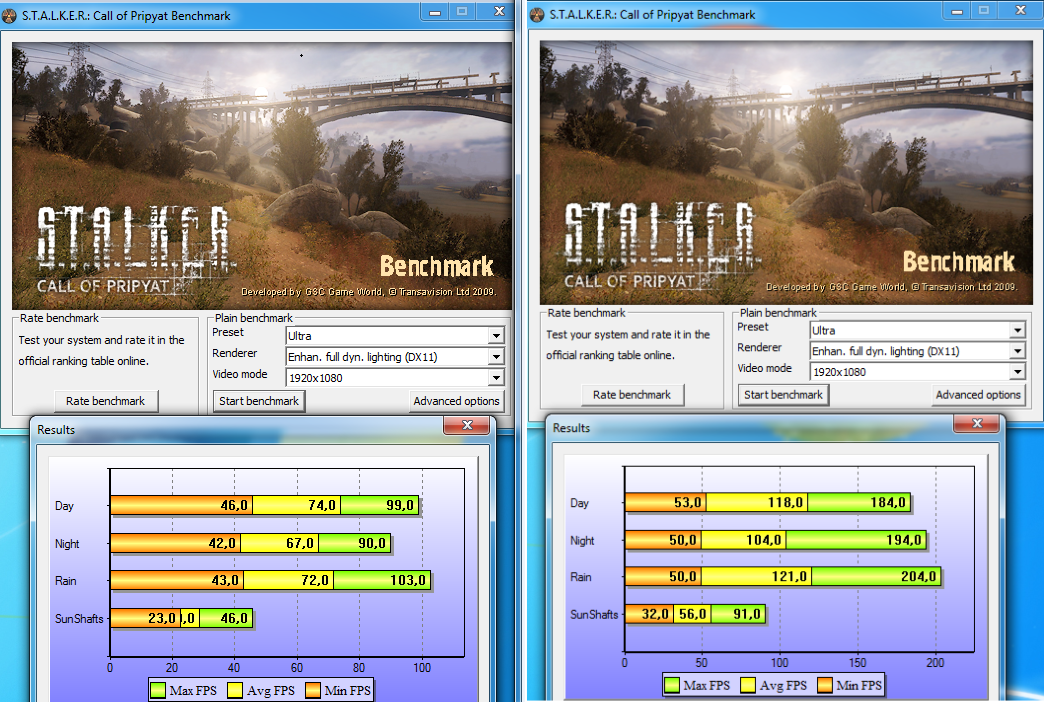Click Rate benchmark button in left window
The image size is (1044, 702).
(x=106, y=401)
